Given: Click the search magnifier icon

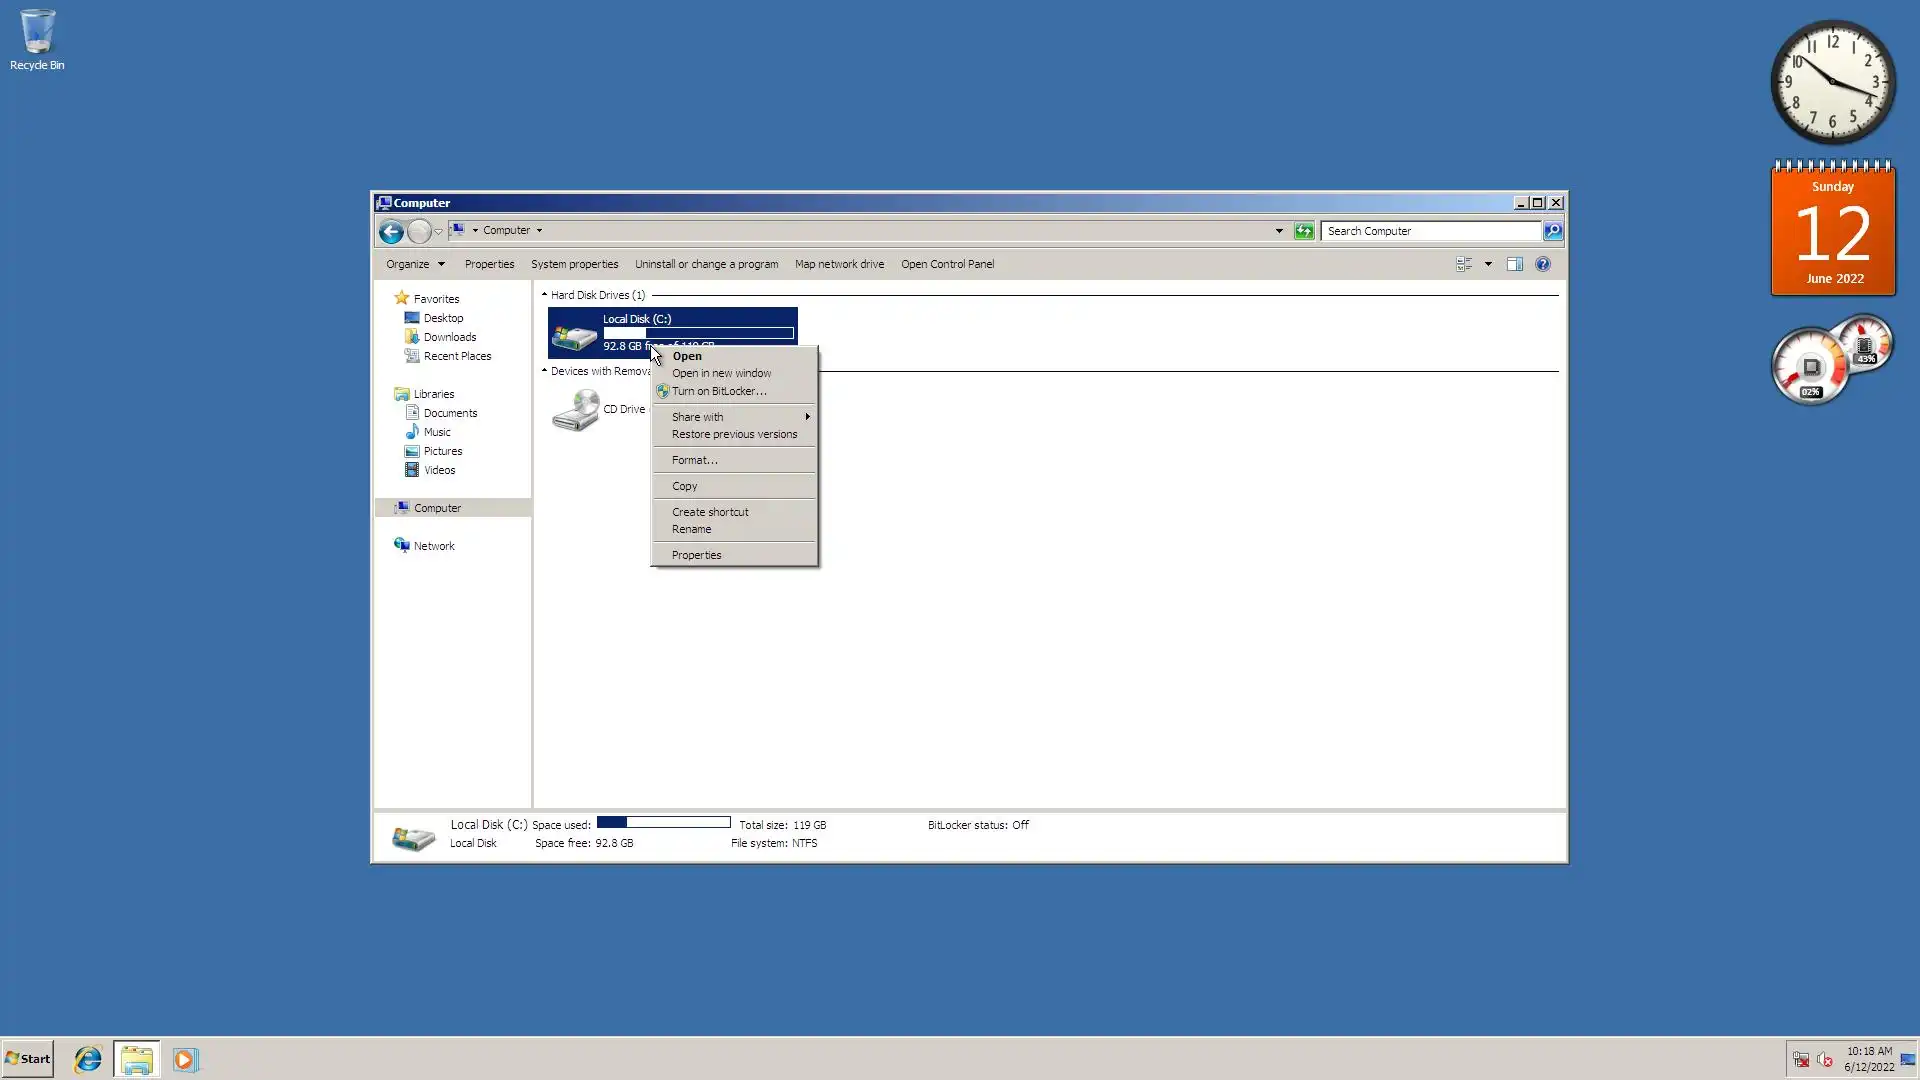Looking at the screenshot, I should 1552,231.
